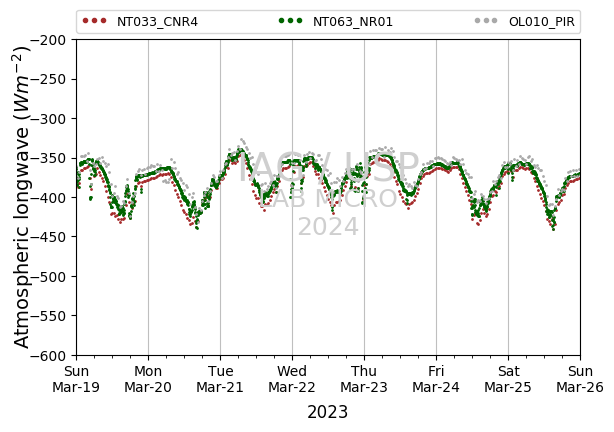Click the red NT033_CNR4 legend marker
Screen dimensions: 614x432
(94, 21)
